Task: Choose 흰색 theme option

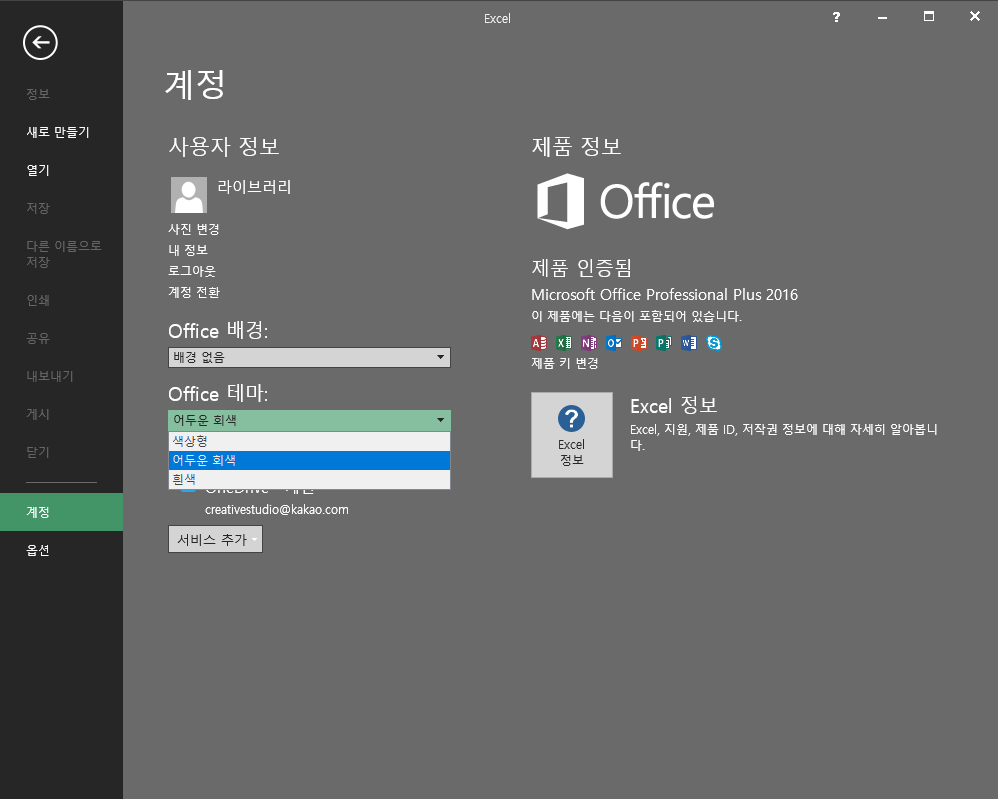Action: (309, 479)
